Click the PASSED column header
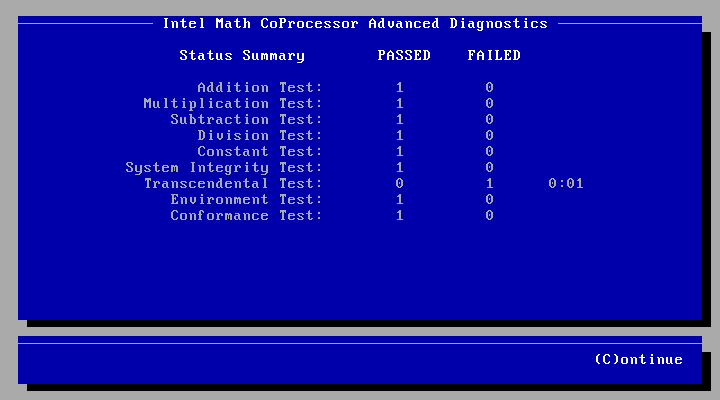Viewport: 720px width, 400px height. pyautogui.click(x=404, y=56)
